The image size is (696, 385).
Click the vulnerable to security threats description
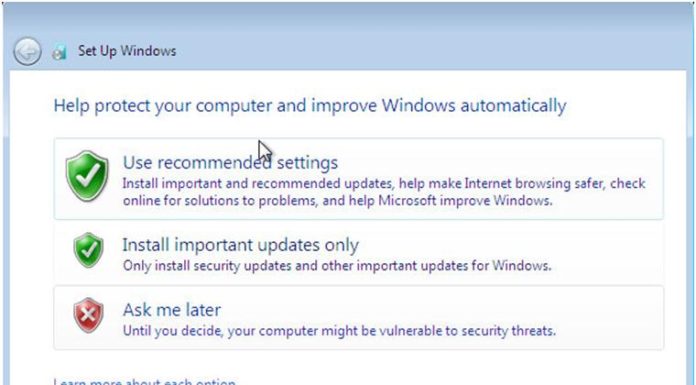(339, 331)
